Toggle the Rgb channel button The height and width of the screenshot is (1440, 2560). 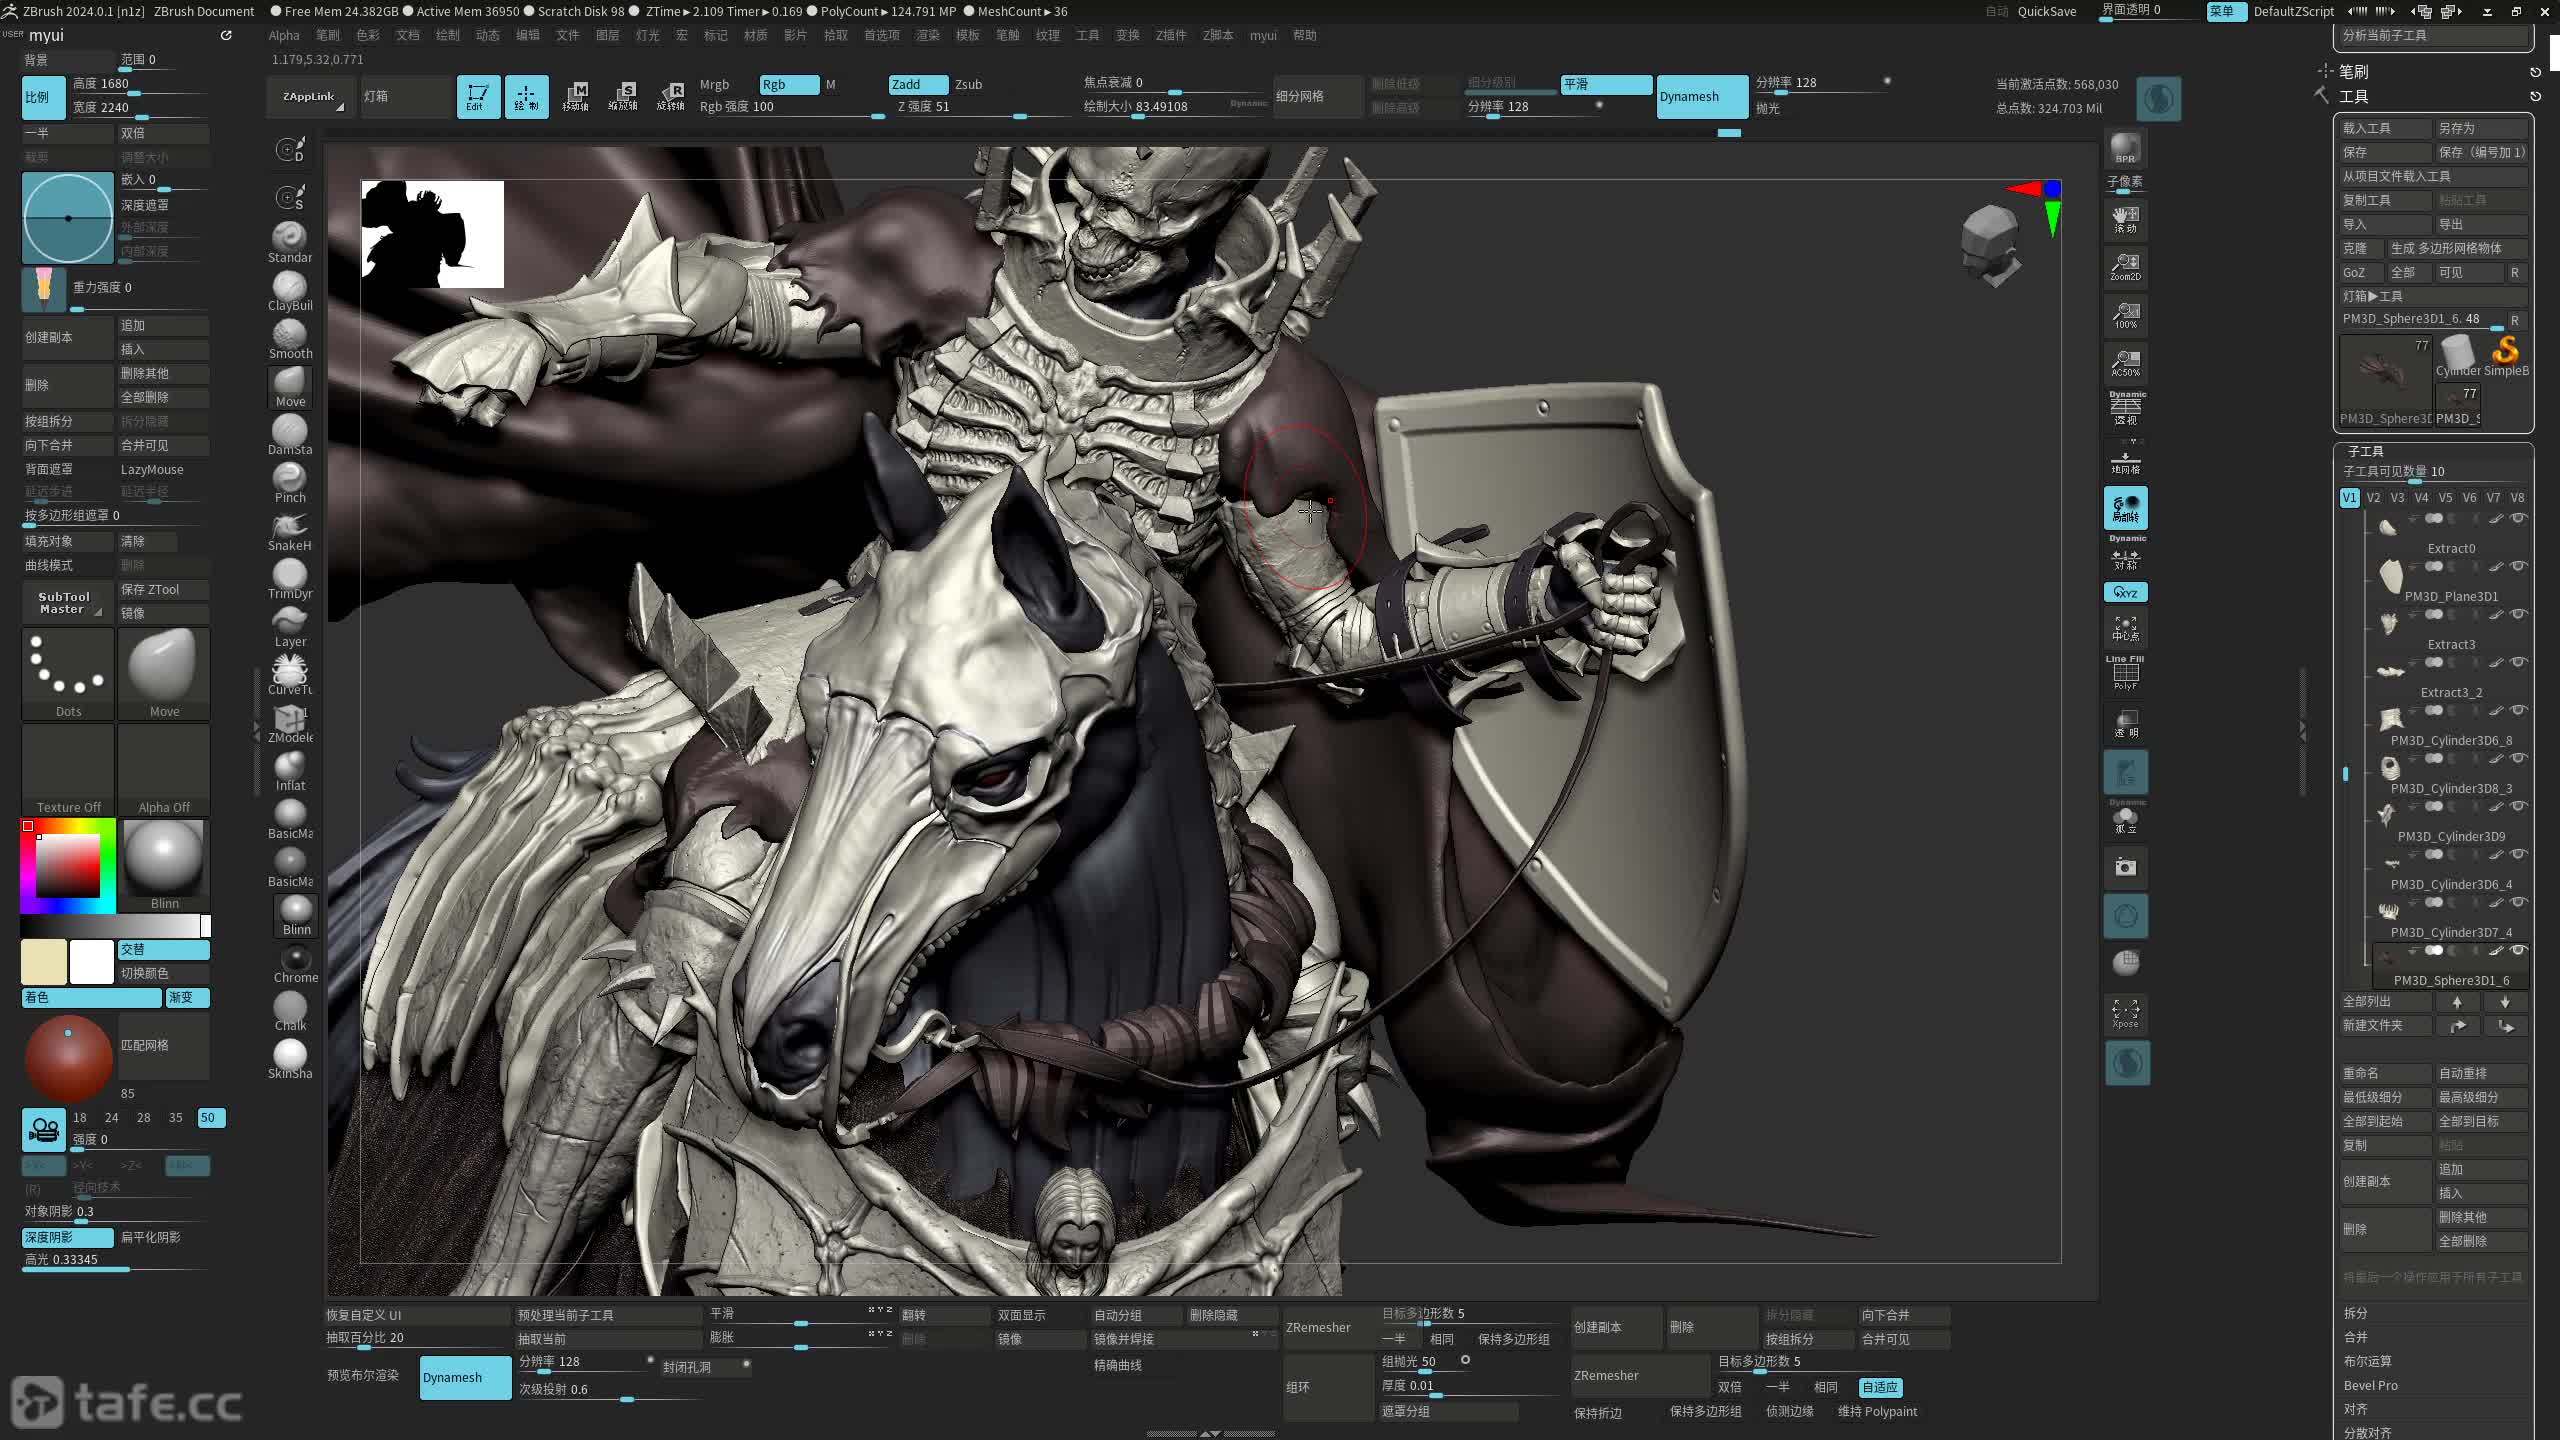pos(788,85)
